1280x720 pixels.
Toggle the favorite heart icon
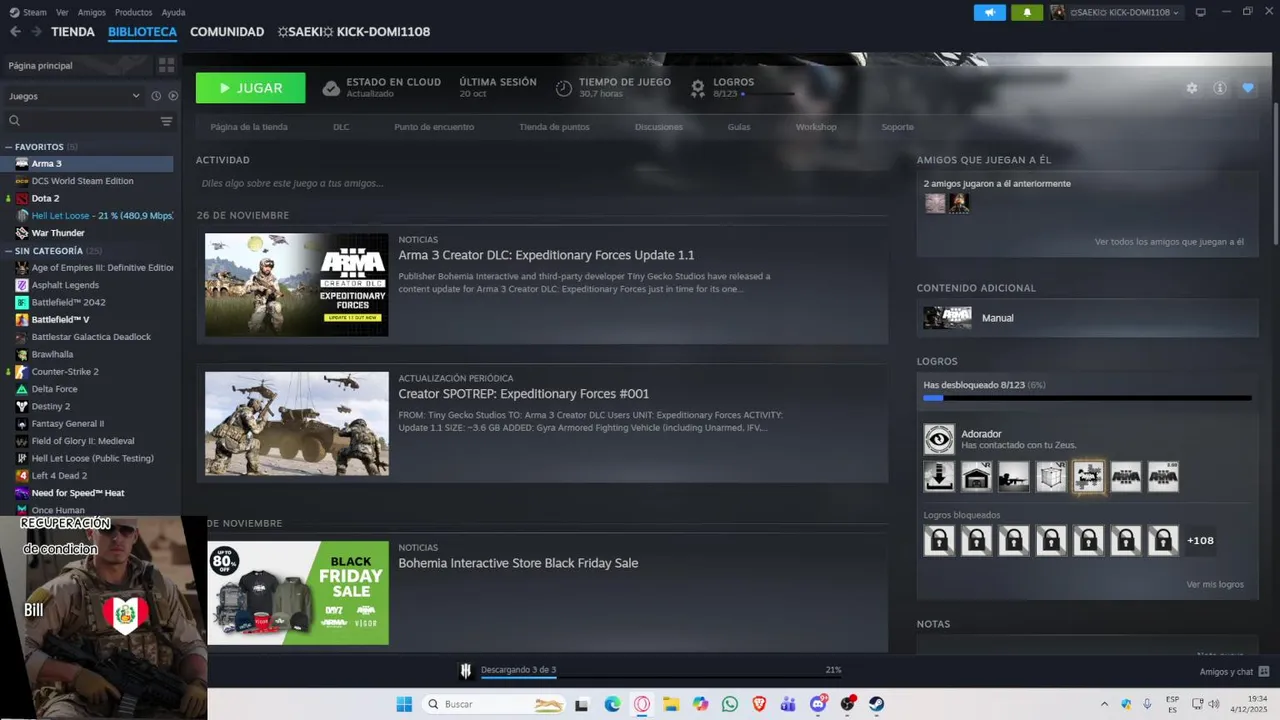1247,88
